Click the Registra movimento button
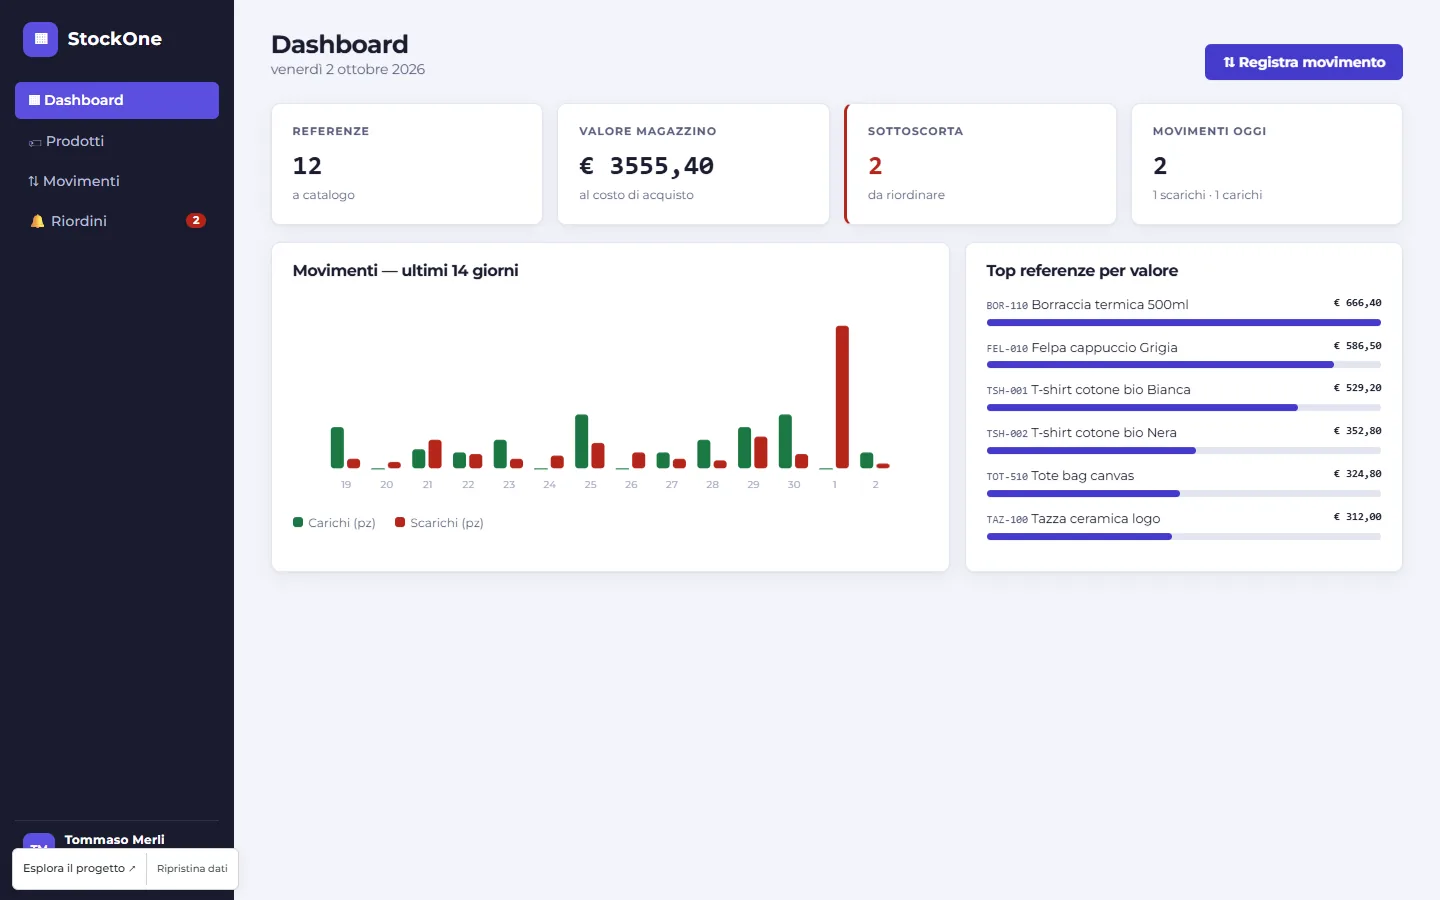 click(1304, 62)
